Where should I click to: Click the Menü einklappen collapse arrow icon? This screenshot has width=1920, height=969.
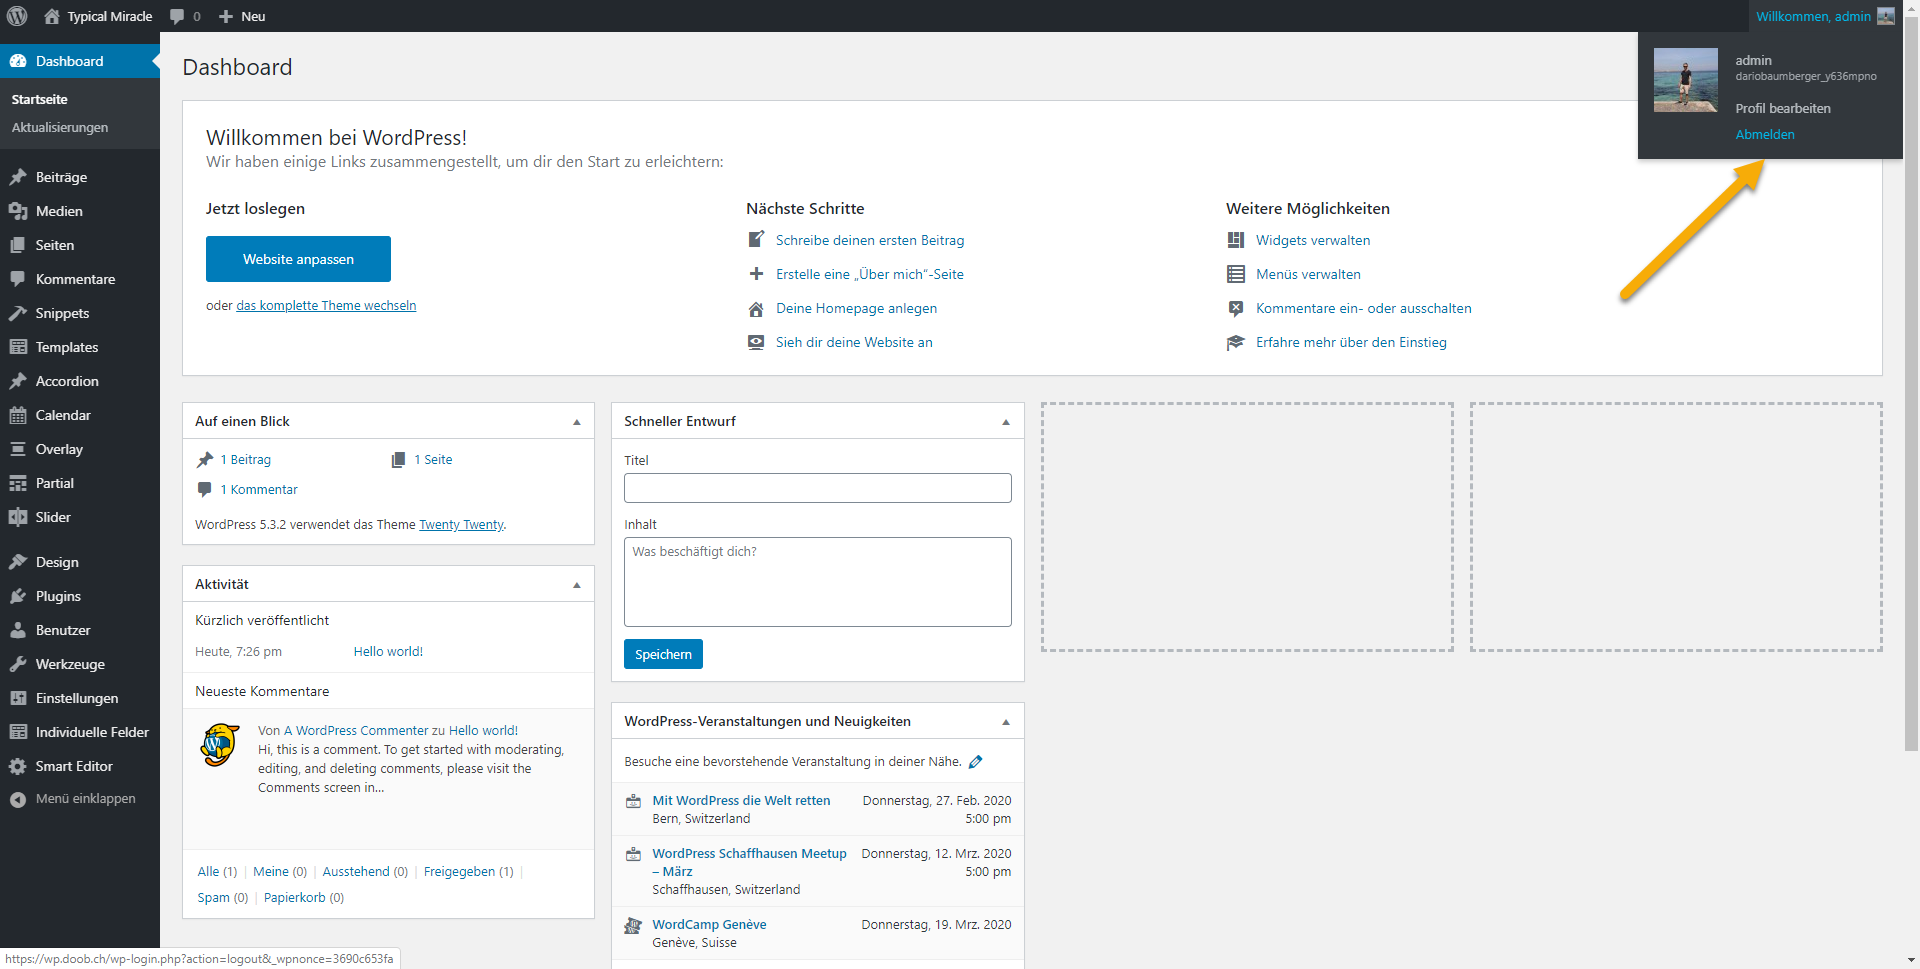click(x=18, y=799)
